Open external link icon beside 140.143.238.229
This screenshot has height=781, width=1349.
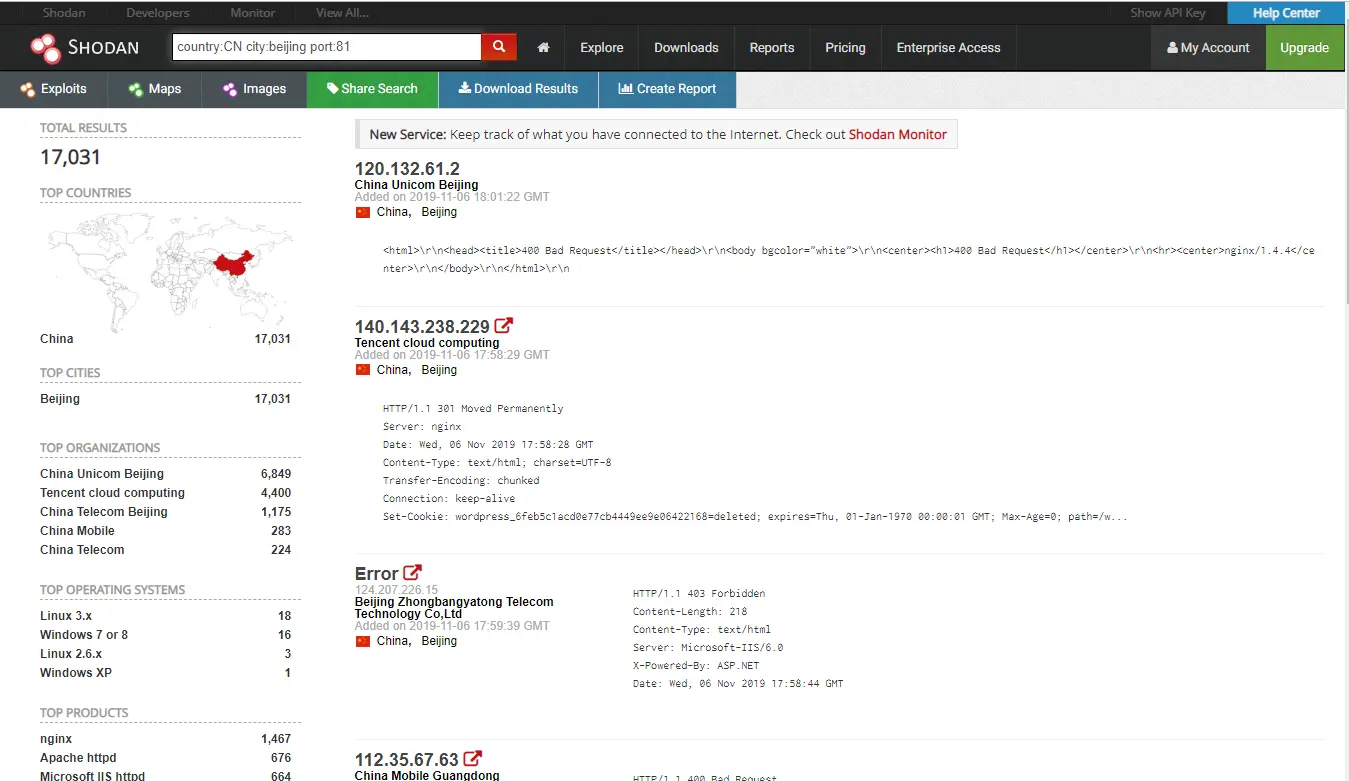[x=504, y=326]
